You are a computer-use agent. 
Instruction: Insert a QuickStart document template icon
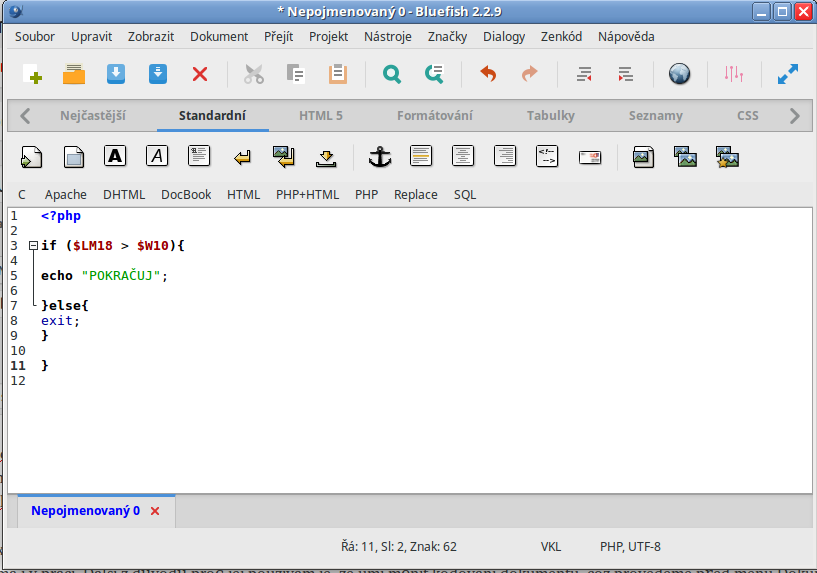pos(31,157)
